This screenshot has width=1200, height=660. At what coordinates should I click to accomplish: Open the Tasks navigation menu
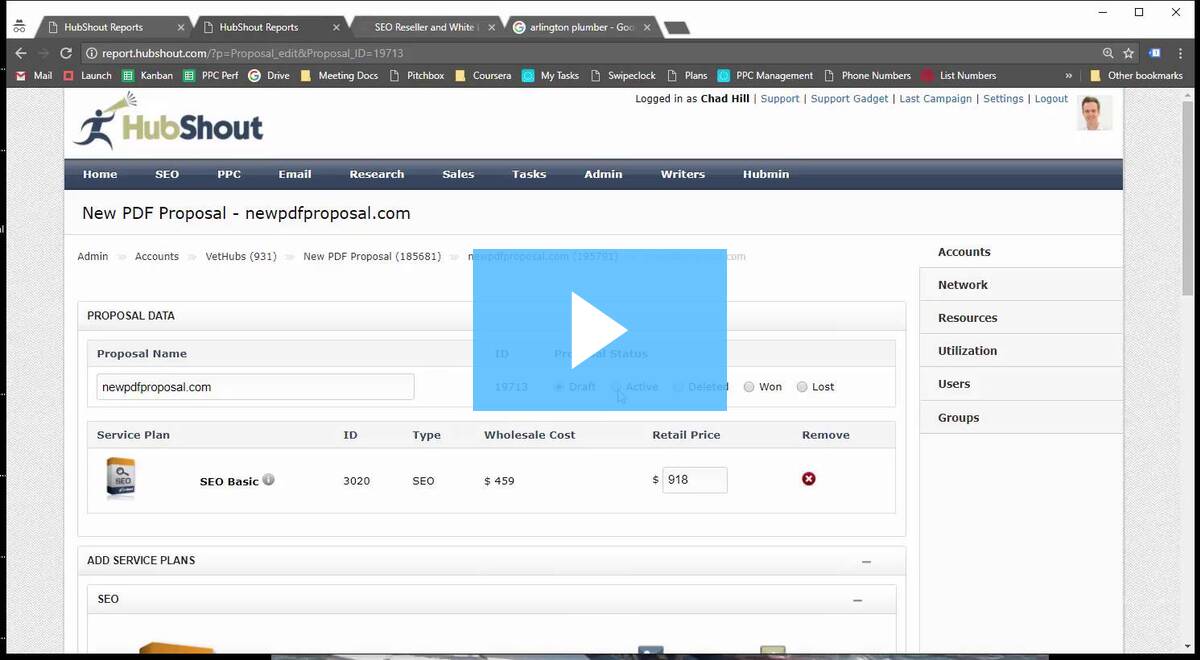tap(529, 174)
